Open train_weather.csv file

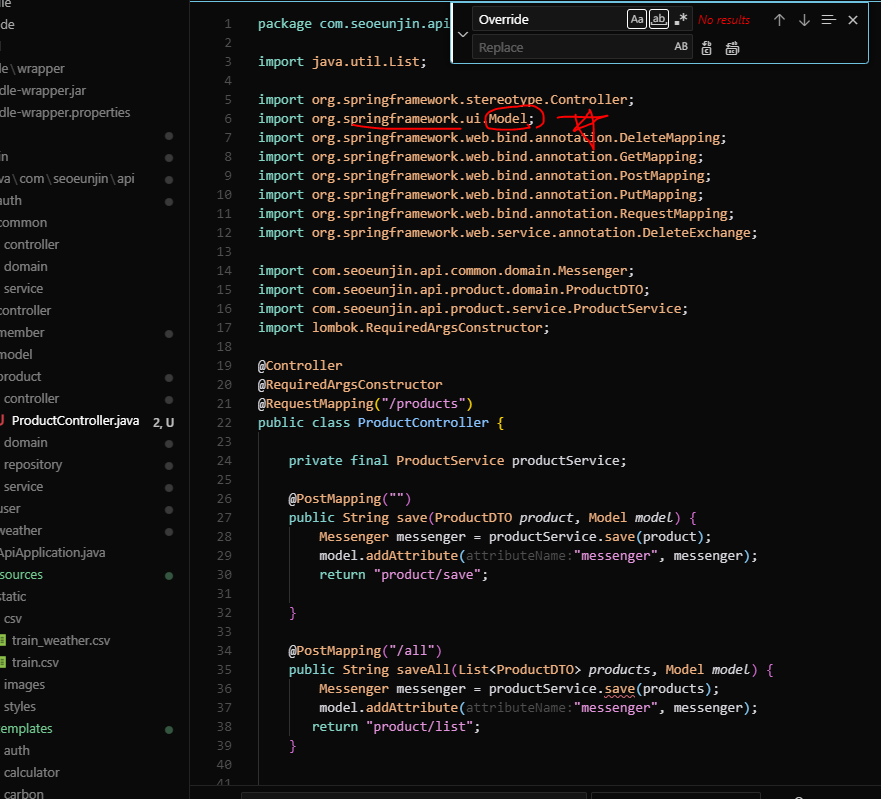coord(61,641)
